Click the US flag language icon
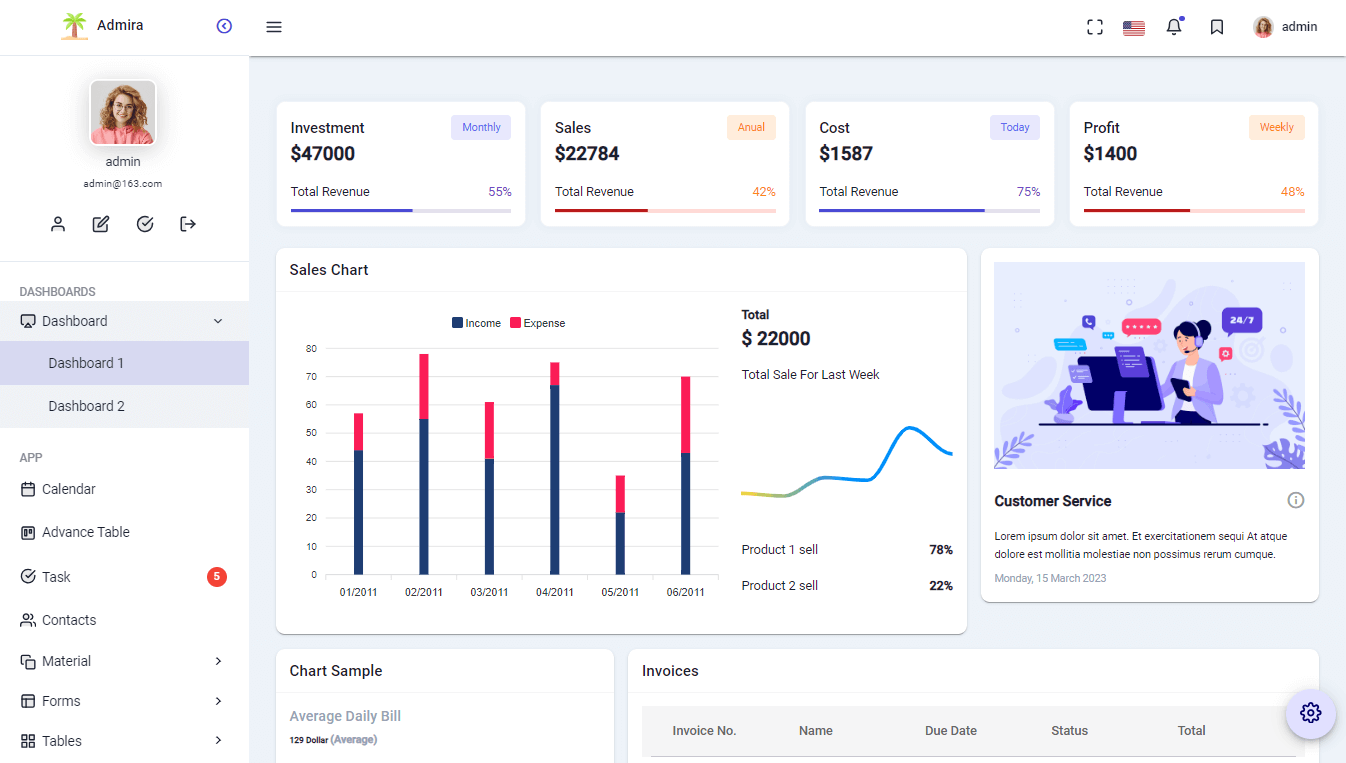The height and width of the screenshot is (763, 1346). (x=1133, y=27)
